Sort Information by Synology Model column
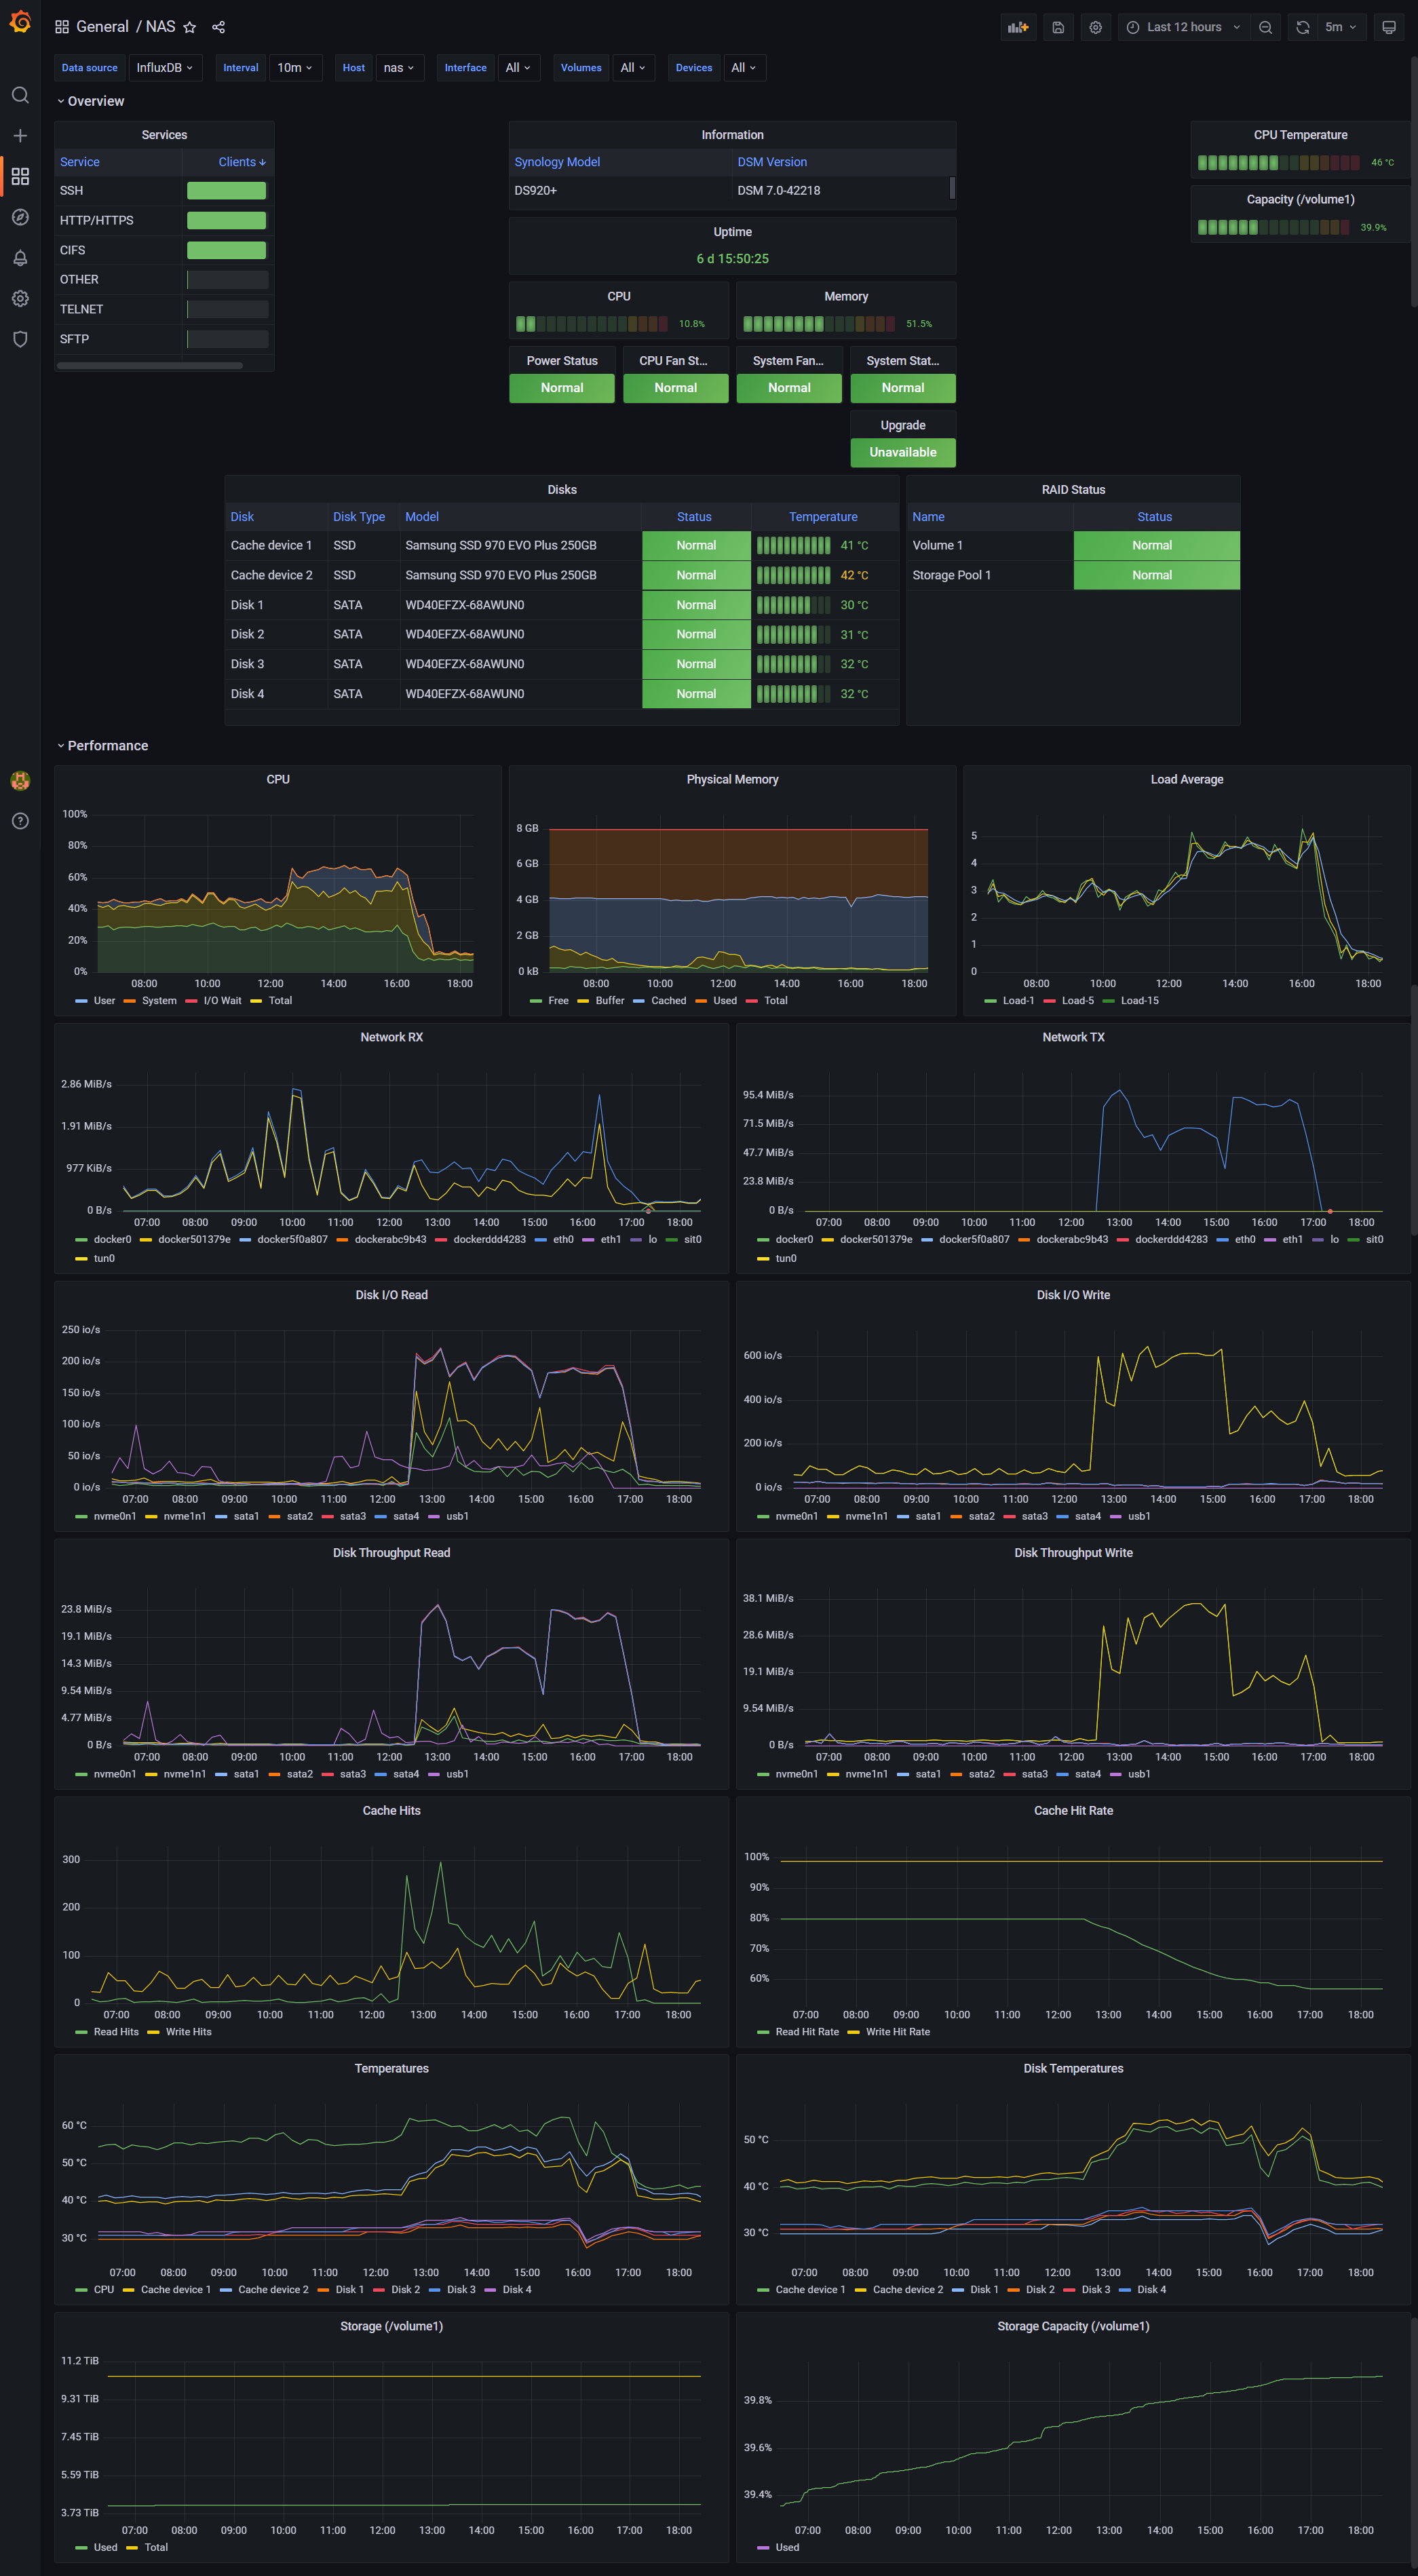This screenshot has width=1418, height=2576. tap(557, 162)
